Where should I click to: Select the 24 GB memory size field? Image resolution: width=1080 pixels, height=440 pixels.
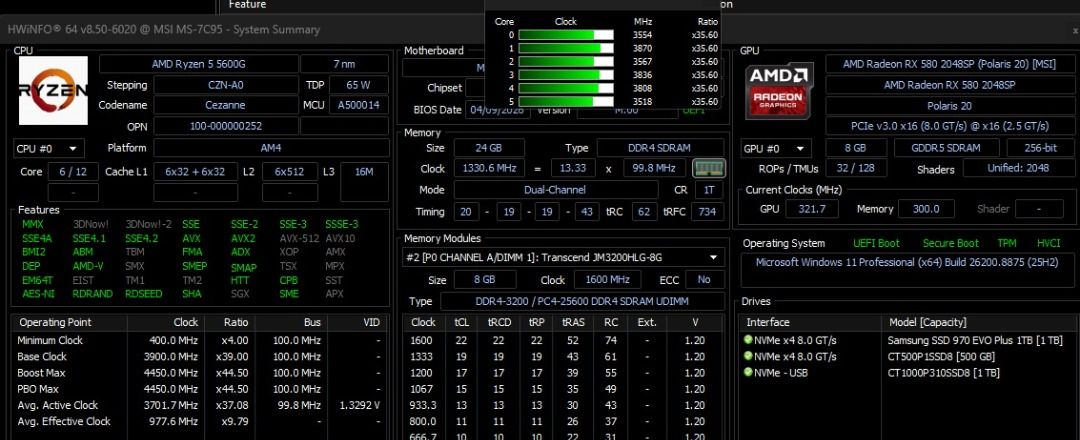point(489,148)
